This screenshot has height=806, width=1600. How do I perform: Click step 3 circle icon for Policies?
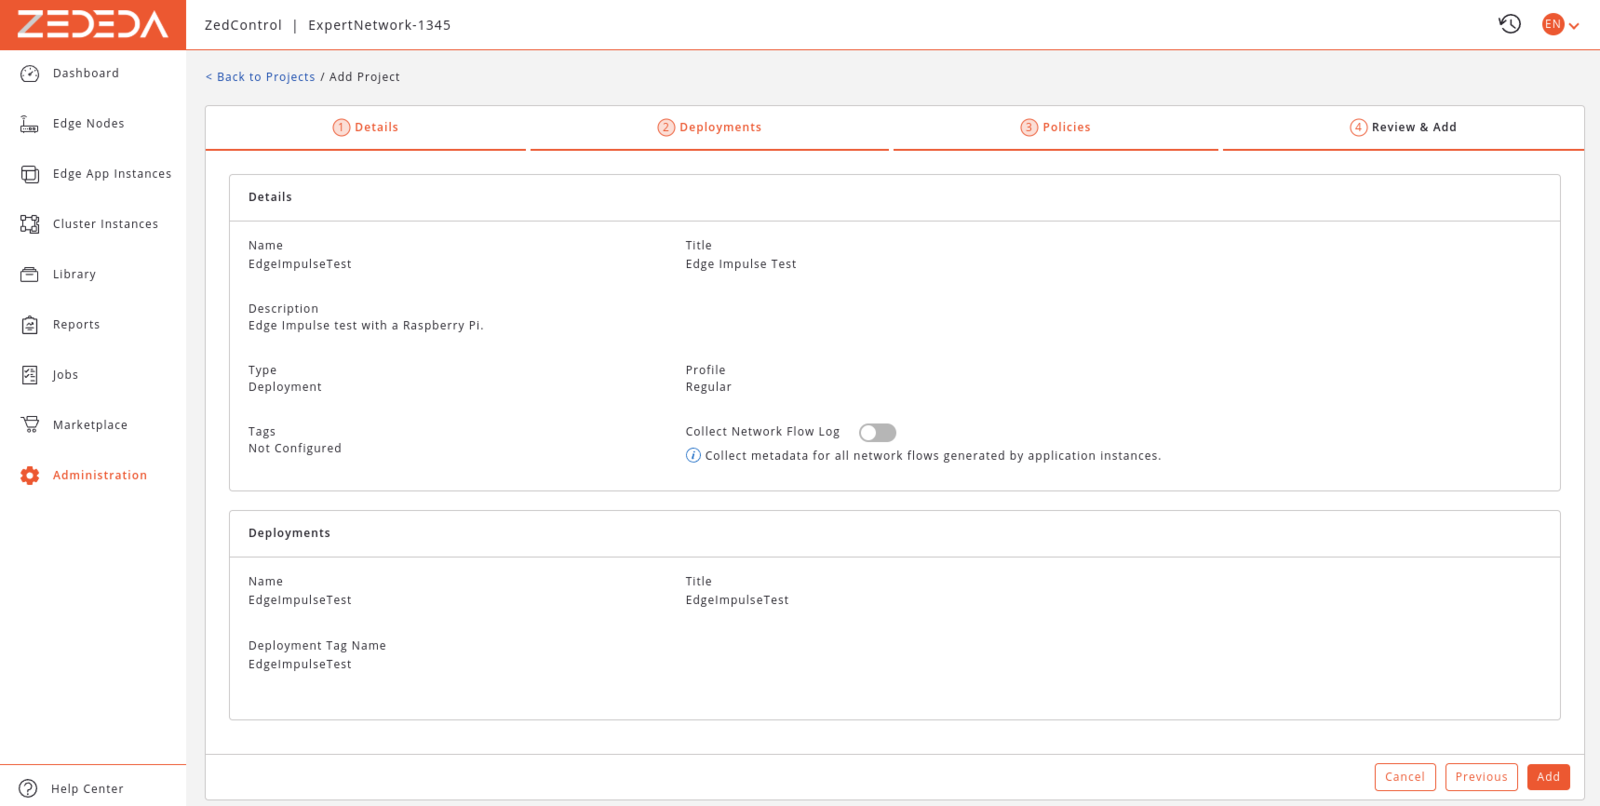click(1029, 128)
